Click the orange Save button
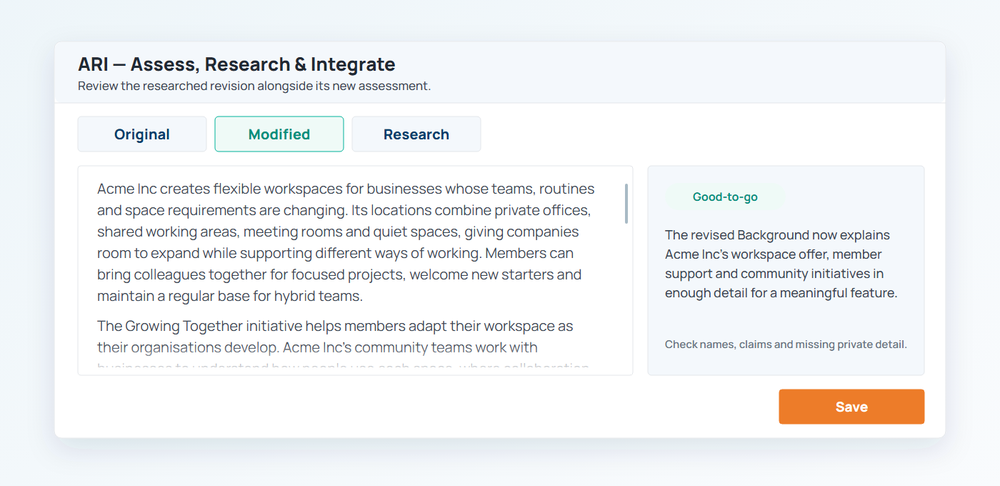The image size is (1000, 486). [x=851, y=407]
